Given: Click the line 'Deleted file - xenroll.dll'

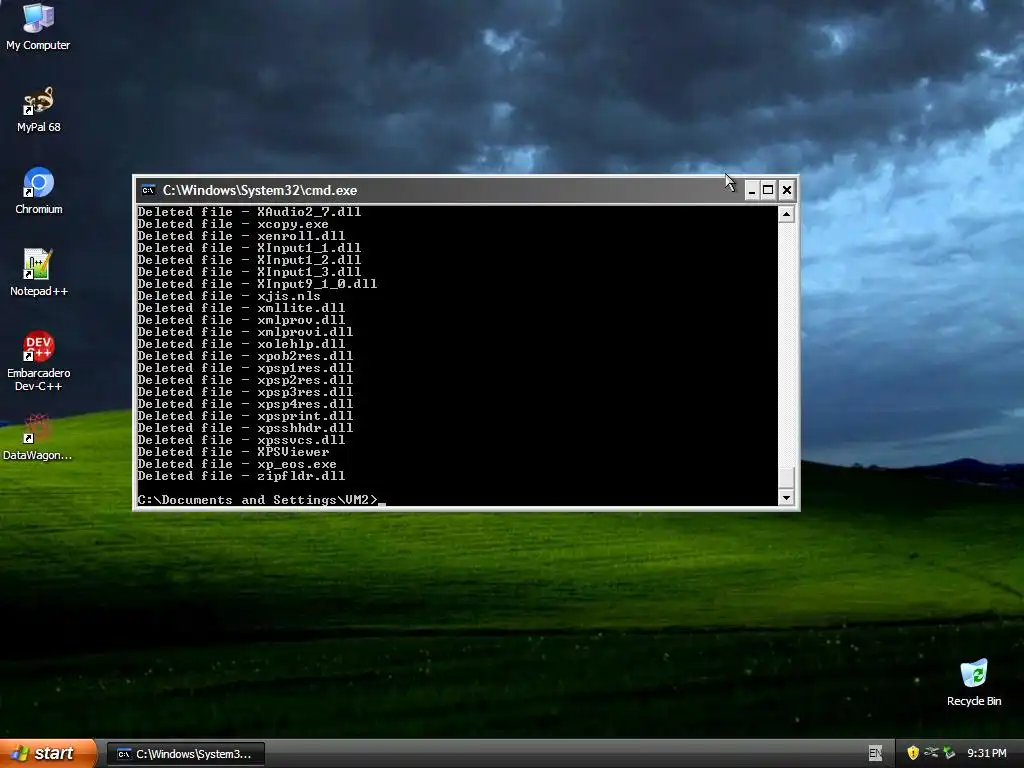Looking at the screenshot, I should (x=241, y=236).
